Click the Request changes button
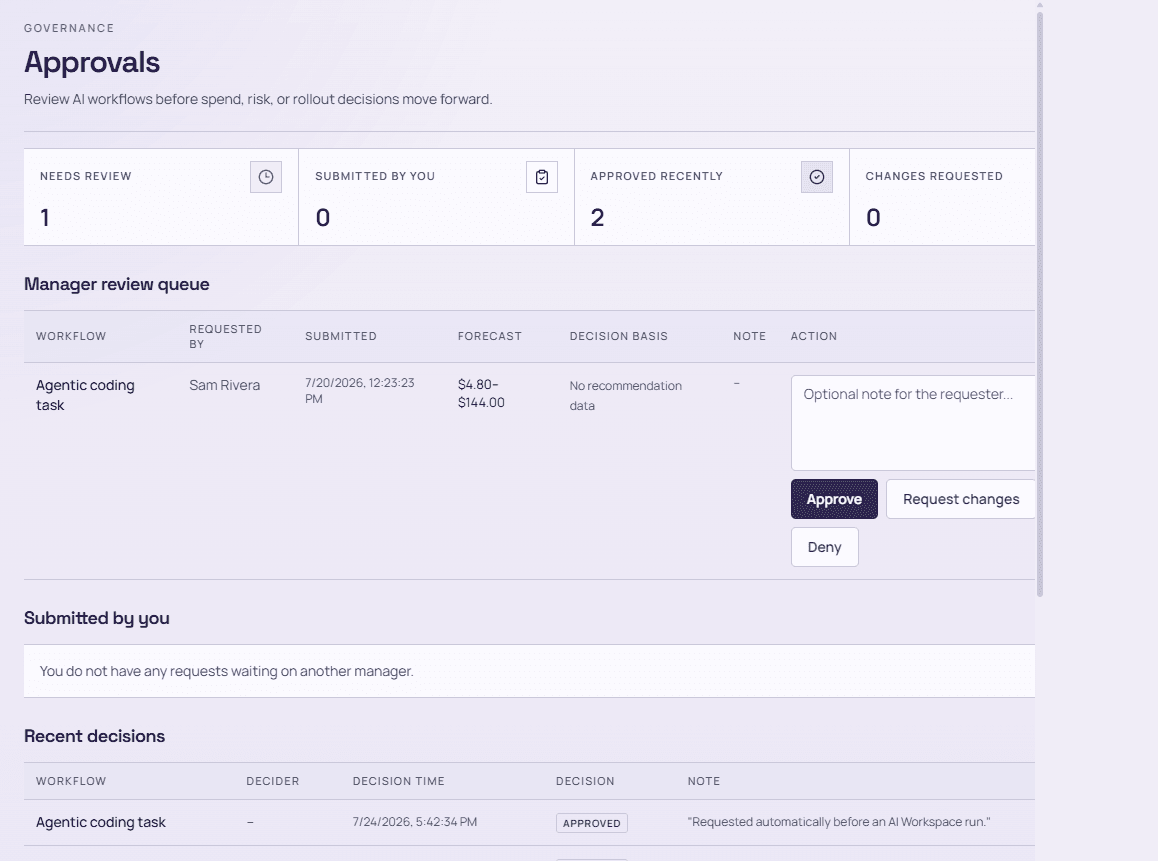1158x861 pixels. coord(961,499)
